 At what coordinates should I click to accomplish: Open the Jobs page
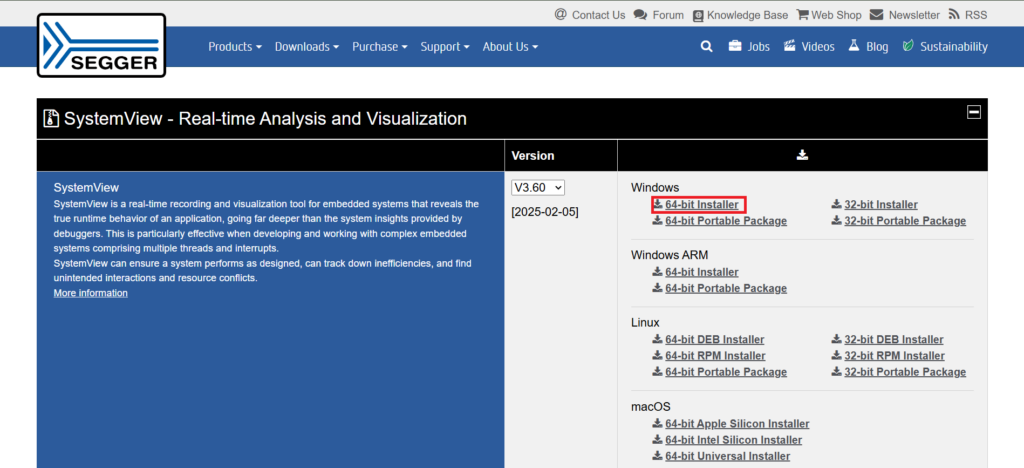click(758, 47)
